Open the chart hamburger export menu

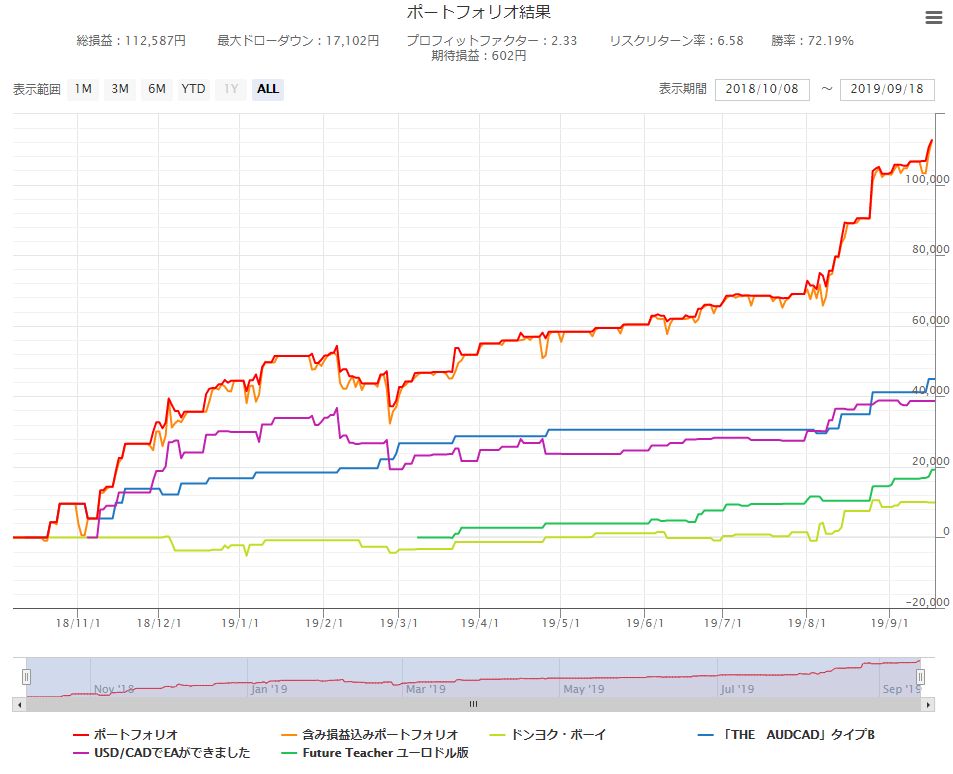tap(934, 18)
